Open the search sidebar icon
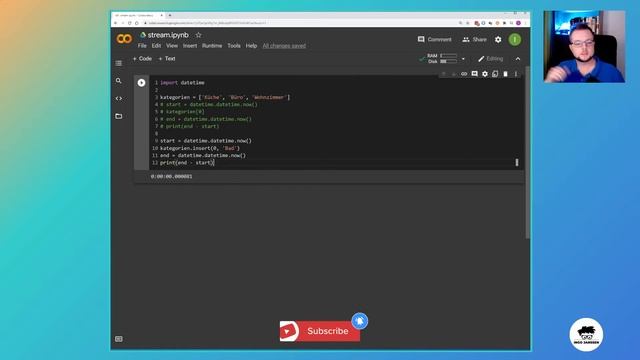Viewport: 640px width, 360px height. [119, 81]
